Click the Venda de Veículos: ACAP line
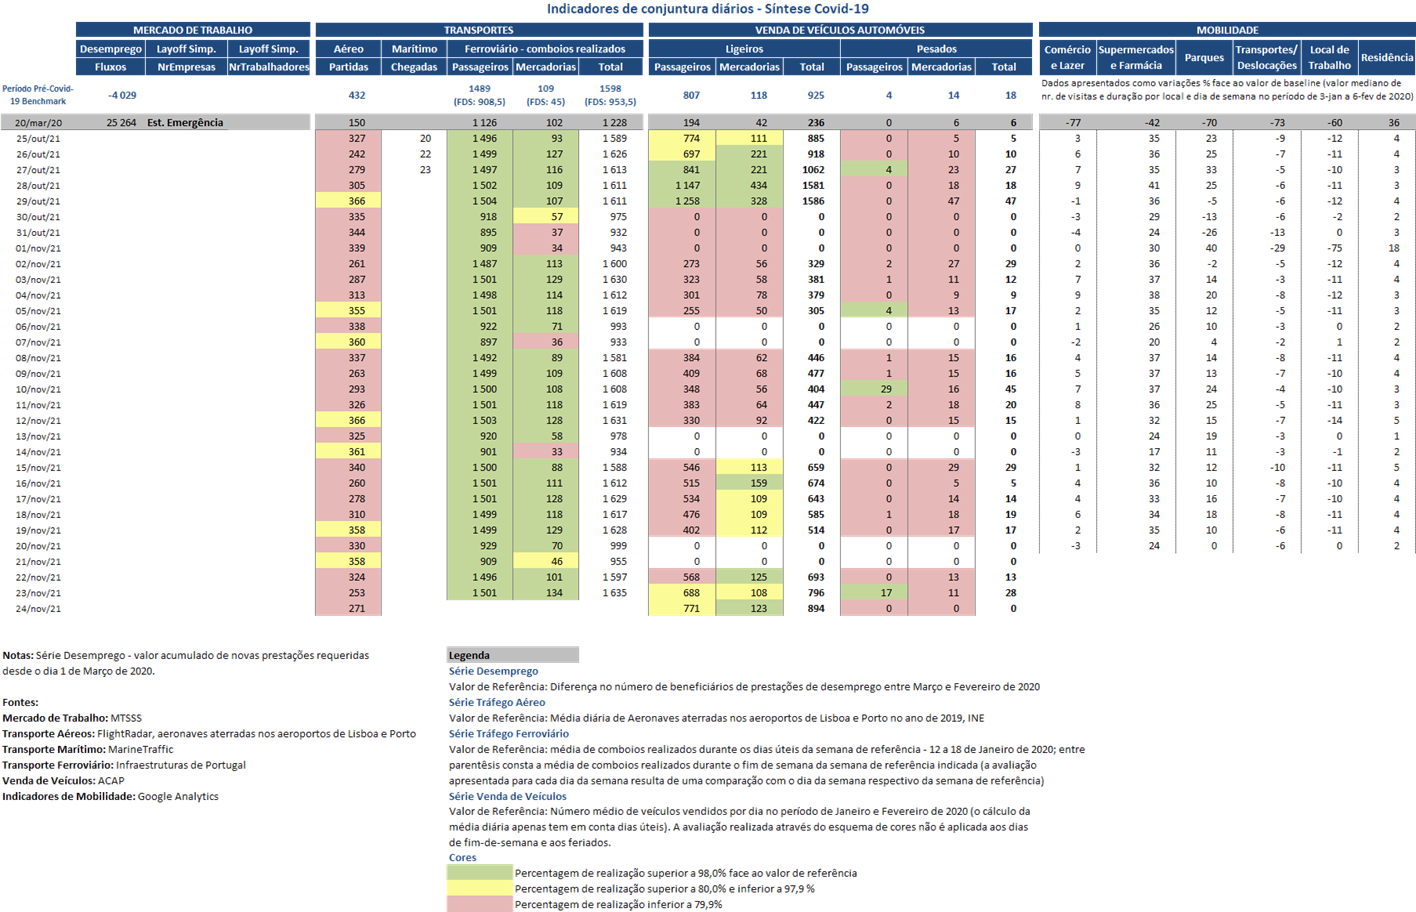Screen dimensions: 1416x912 tap(63, 781)
